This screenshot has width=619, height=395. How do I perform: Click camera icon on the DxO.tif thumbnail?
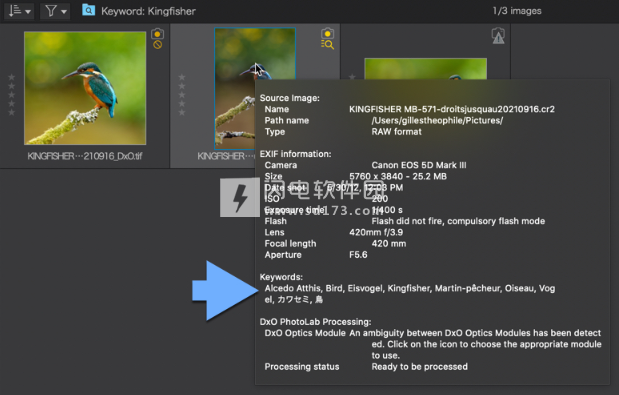point(158,34)
